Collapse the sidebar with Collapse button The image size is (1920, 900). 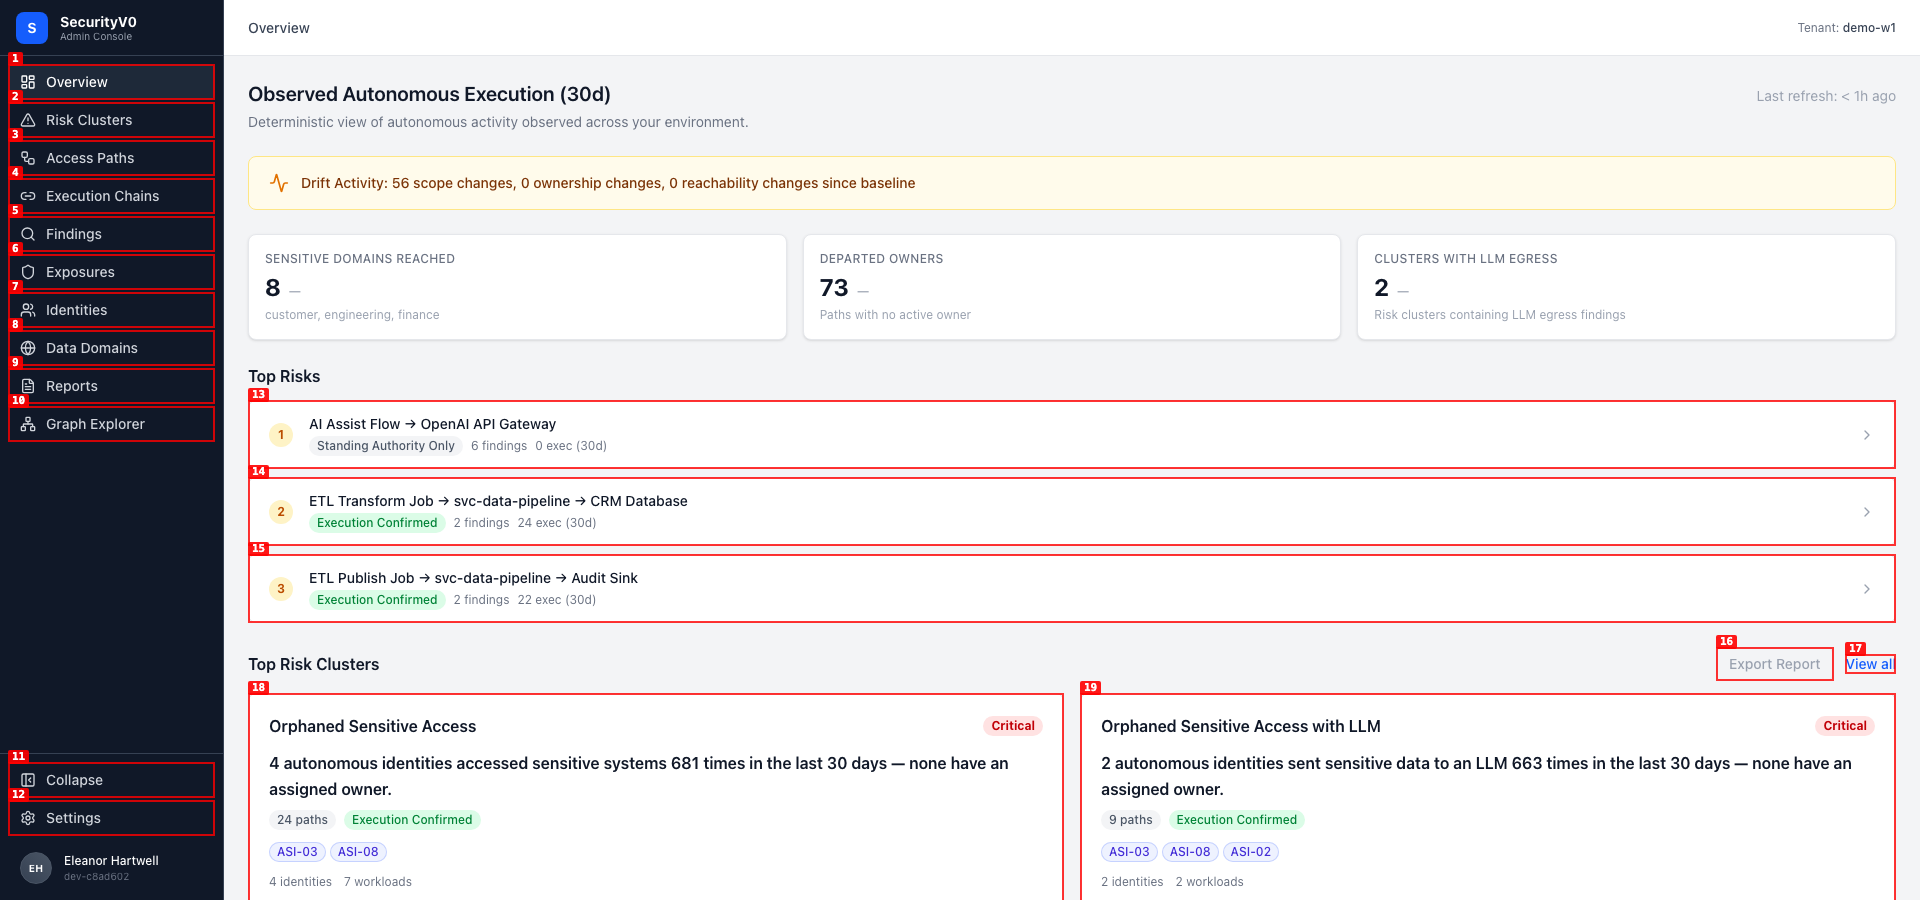(x=112, y=780)
